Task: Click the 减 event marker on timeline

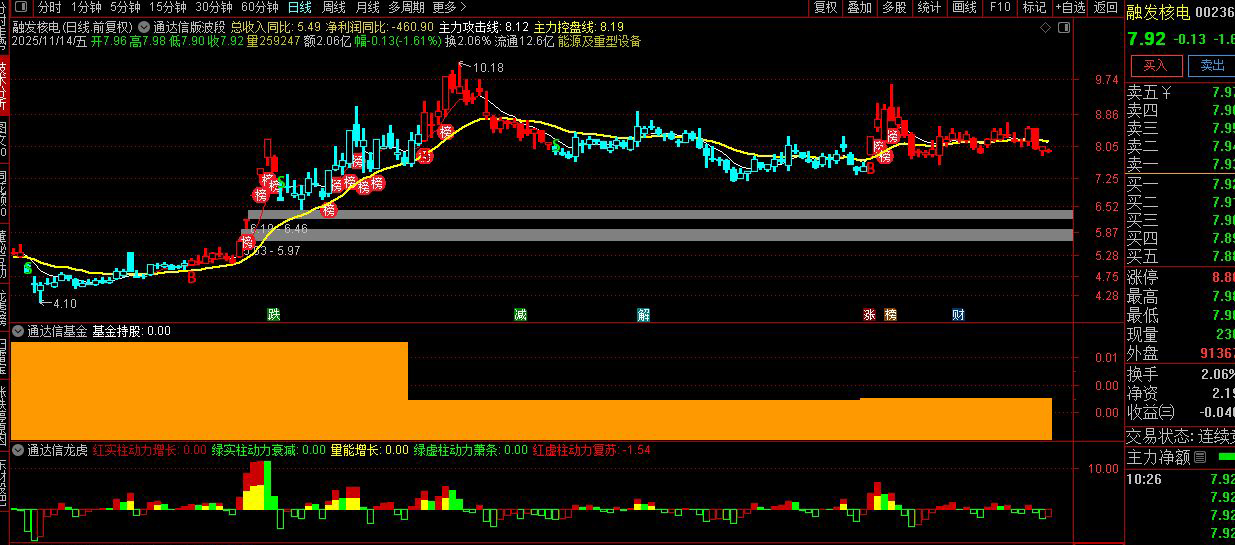Action: tap(520, 315)
